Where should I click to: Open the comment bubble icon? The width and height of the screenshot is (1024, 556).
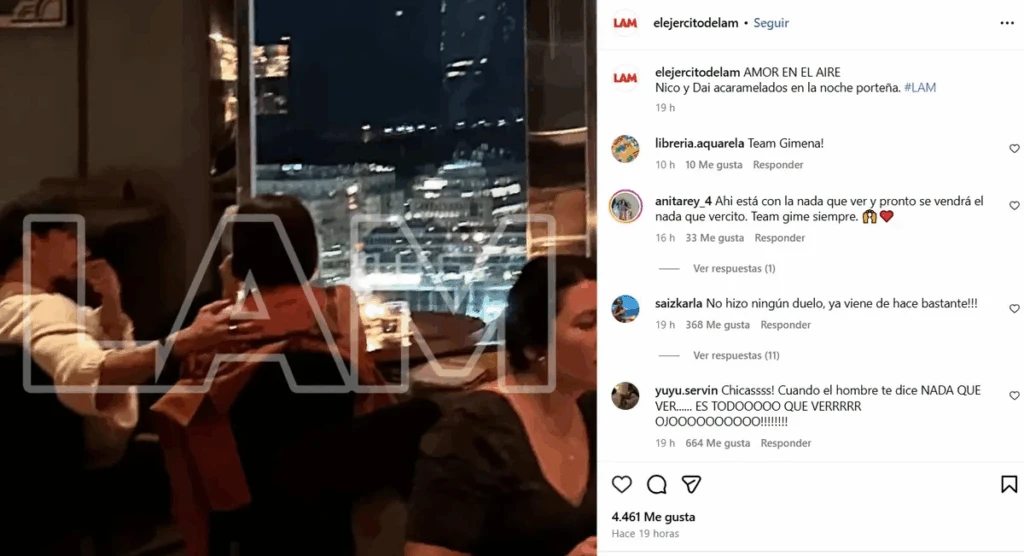pos(656,484)
